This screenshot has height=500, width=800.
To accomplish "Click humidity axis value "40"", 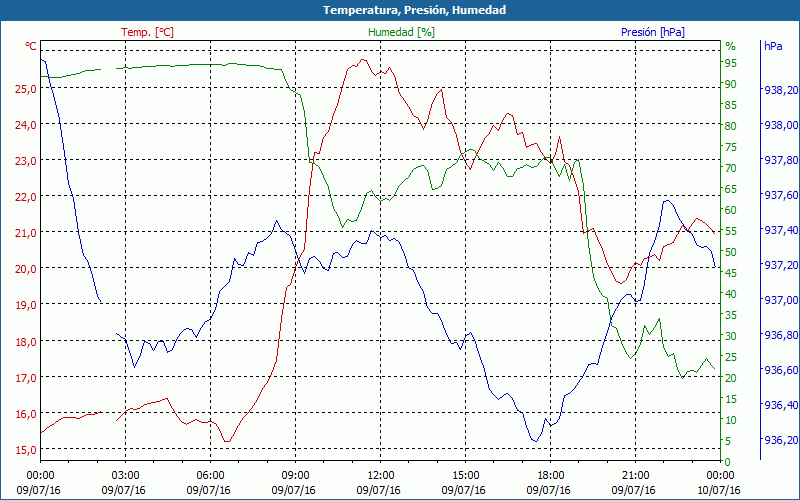I will click(x=731, y=294).
